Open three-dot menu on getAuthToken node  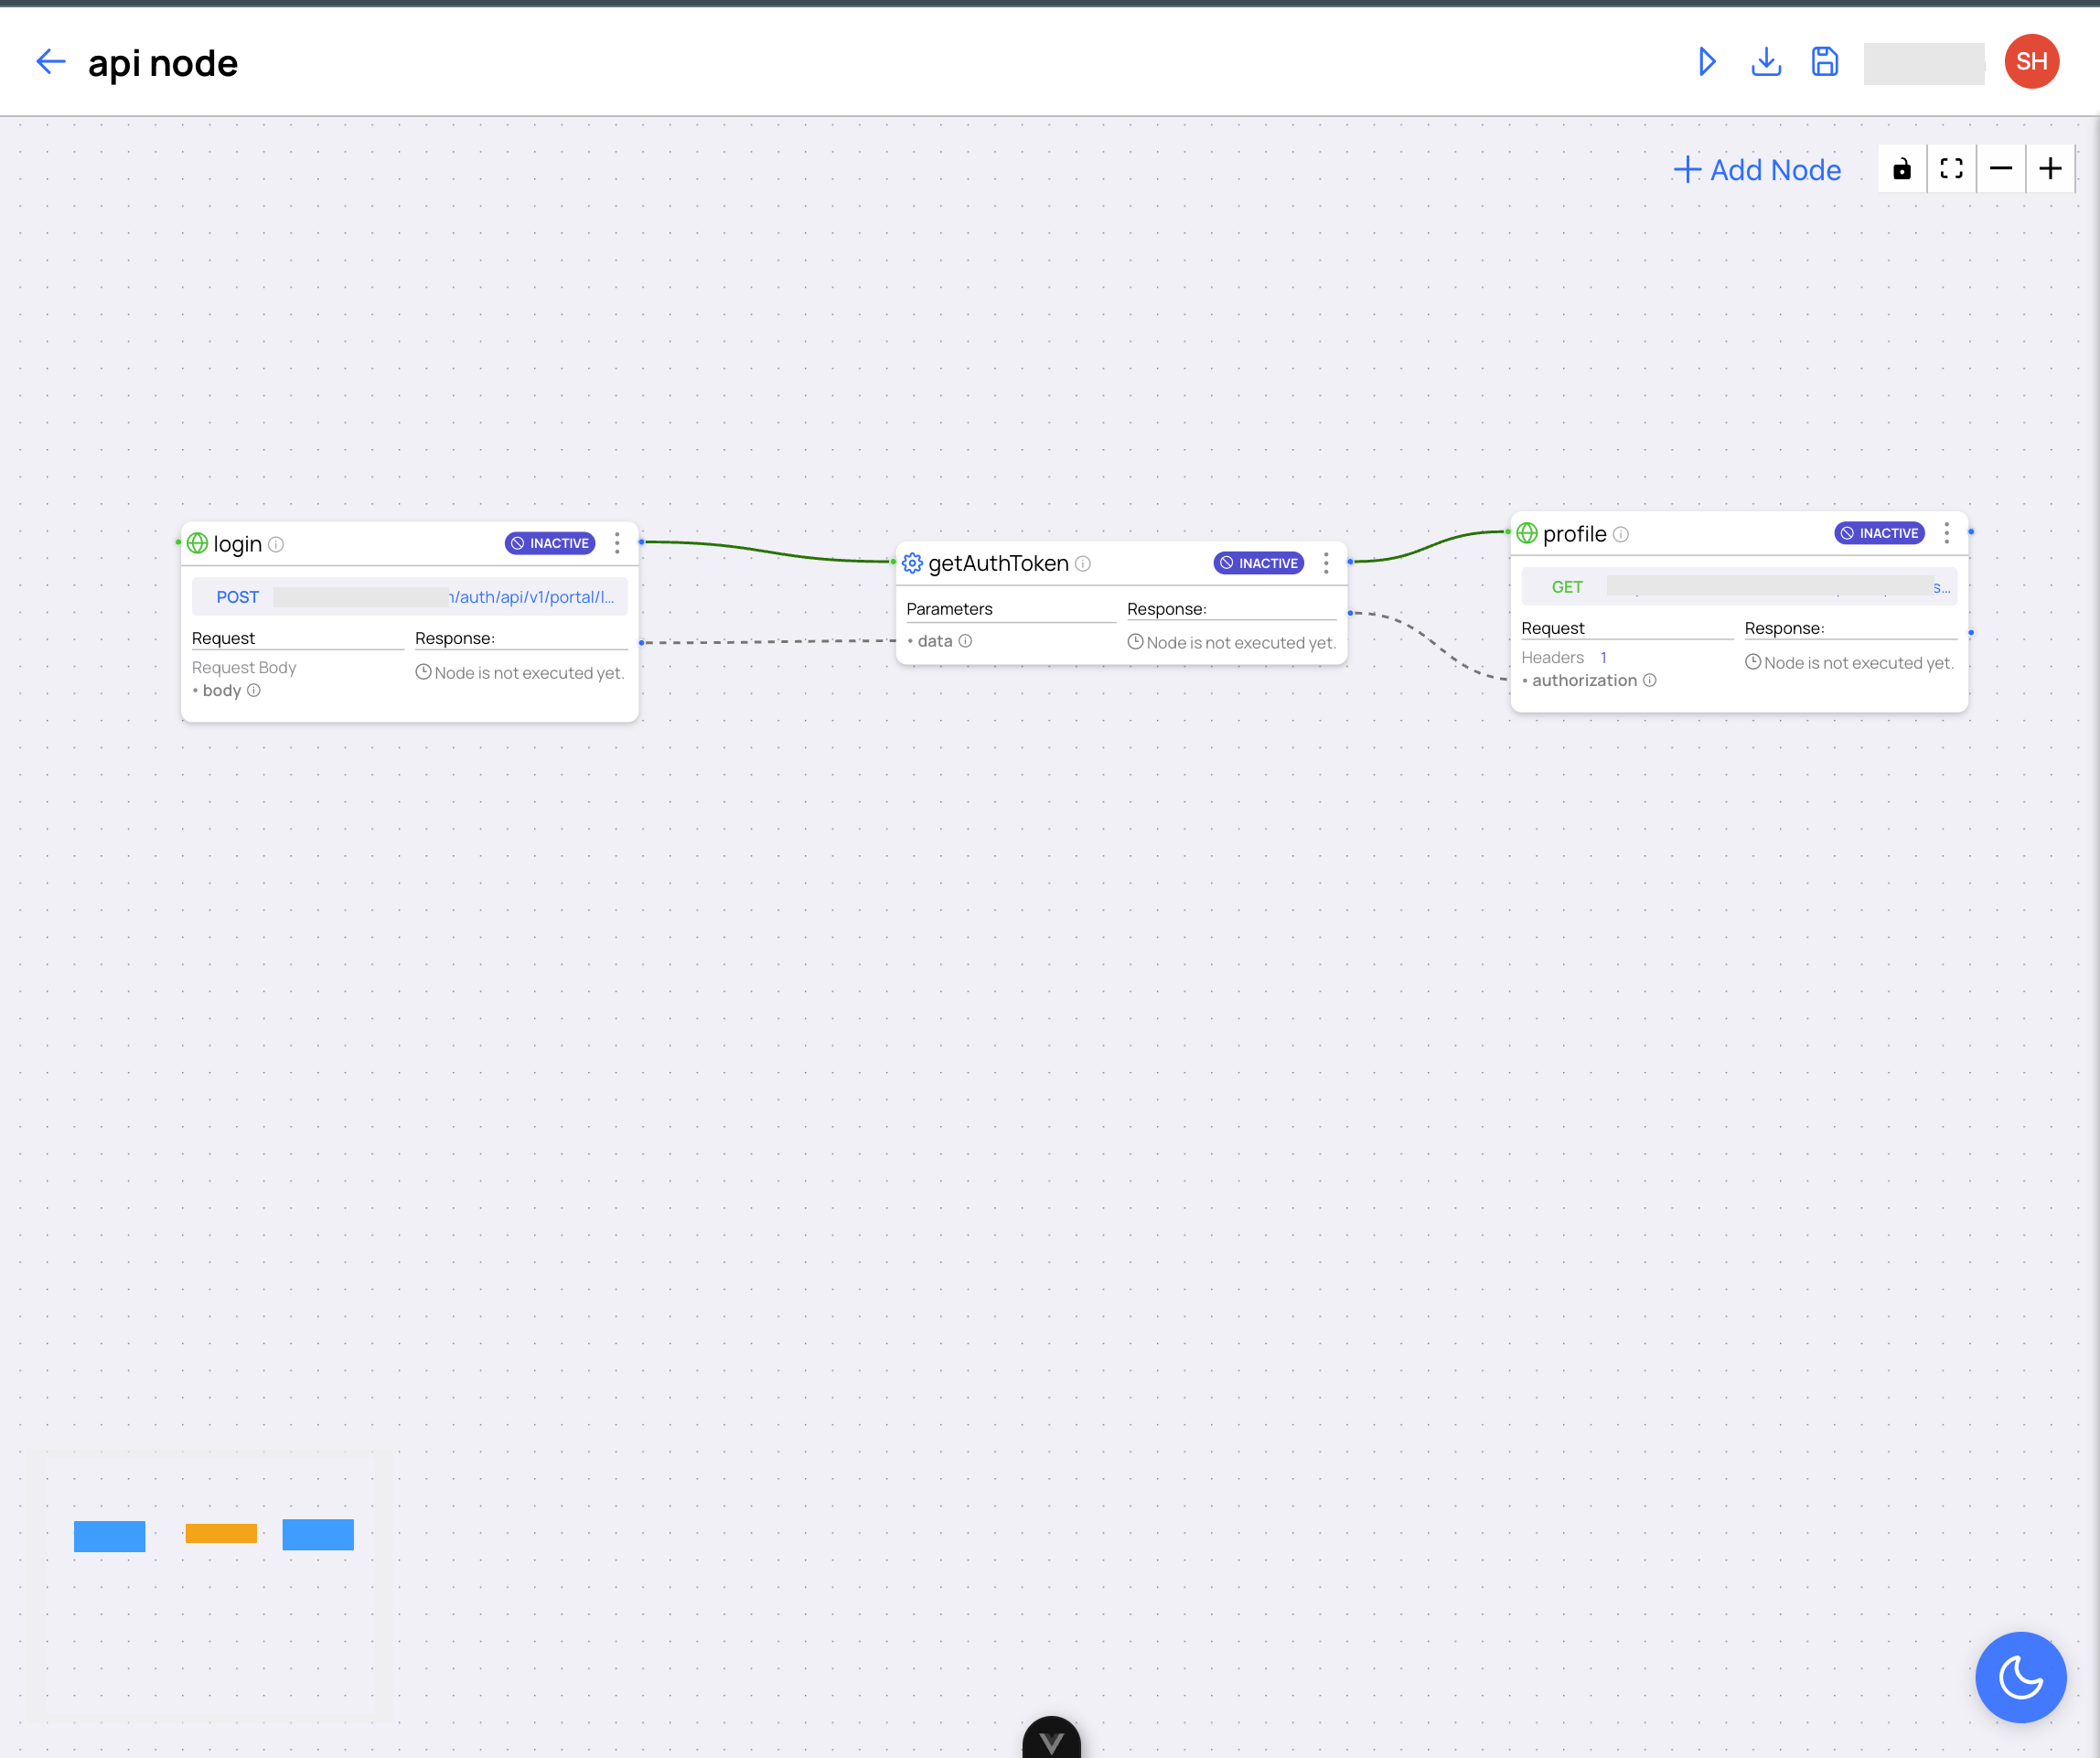tap(1326, 563)
